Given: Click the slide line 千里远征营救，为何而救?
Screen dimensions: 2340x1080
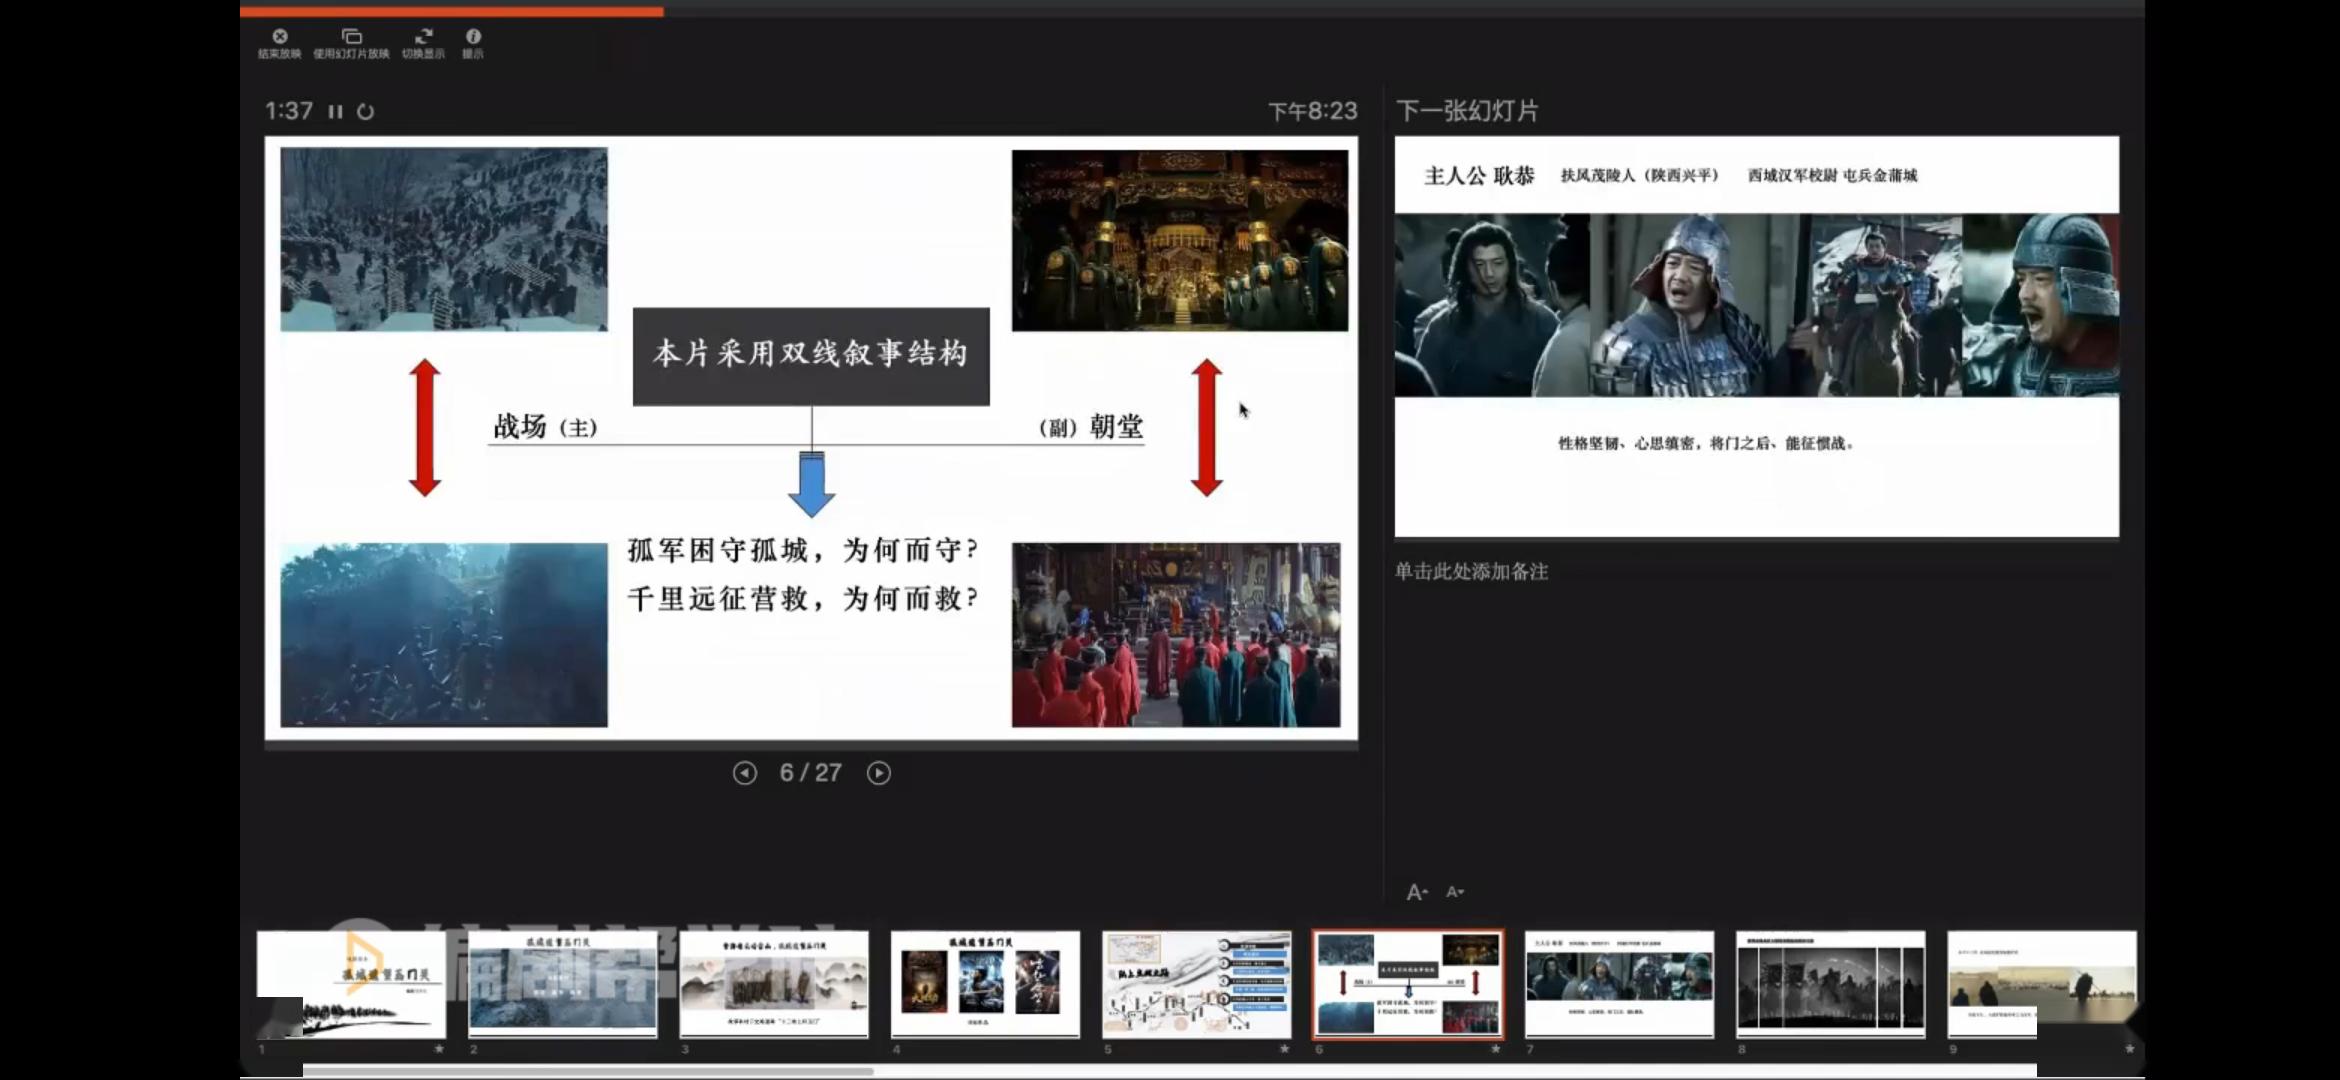Looking at the screenshot, I should (803, 598).
